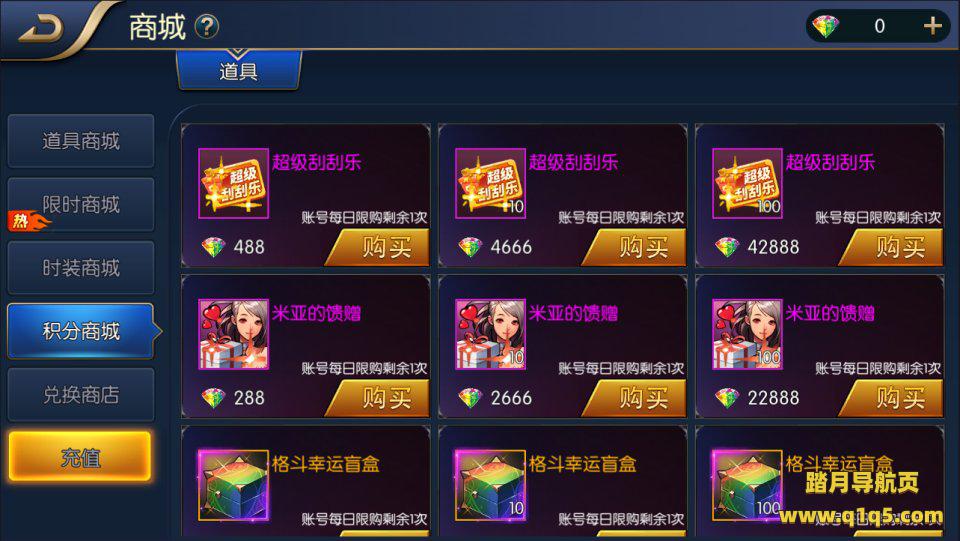Image resolution: width=960 pixels, height=541 pixels.
Task: Buy 超级刮刮乐 for 488 diamonds
Action: 378,247
